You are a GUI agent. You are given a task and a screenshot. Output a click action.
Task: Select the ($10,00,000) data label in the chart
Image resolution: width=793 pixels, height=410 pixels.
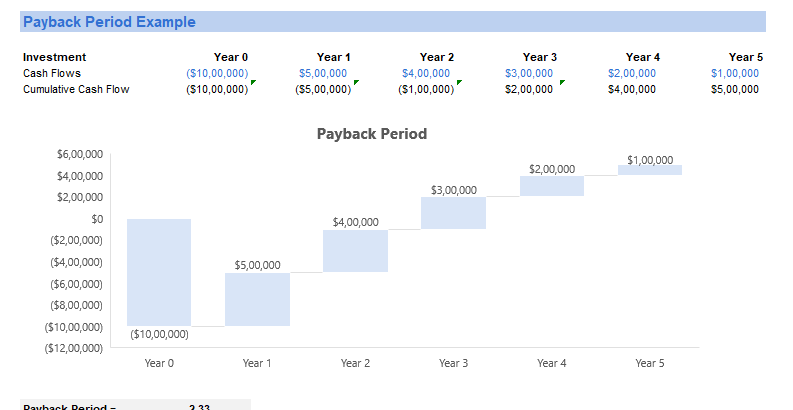(x=159, y=334)
